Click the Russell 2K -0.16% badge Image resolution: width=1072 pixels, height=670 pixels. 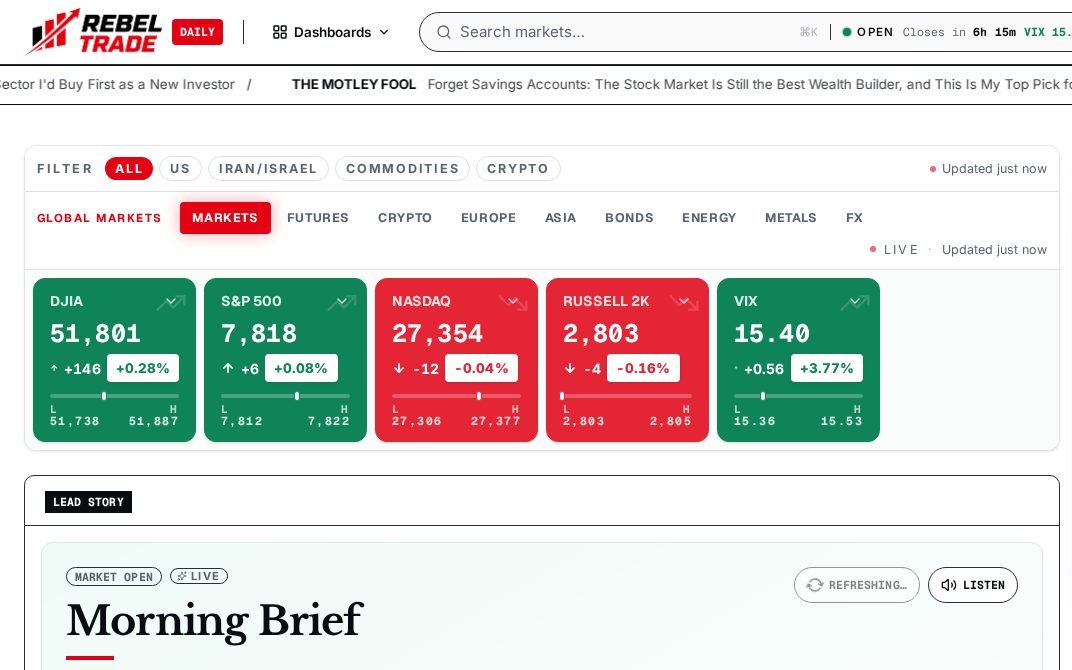coord(643,368)
